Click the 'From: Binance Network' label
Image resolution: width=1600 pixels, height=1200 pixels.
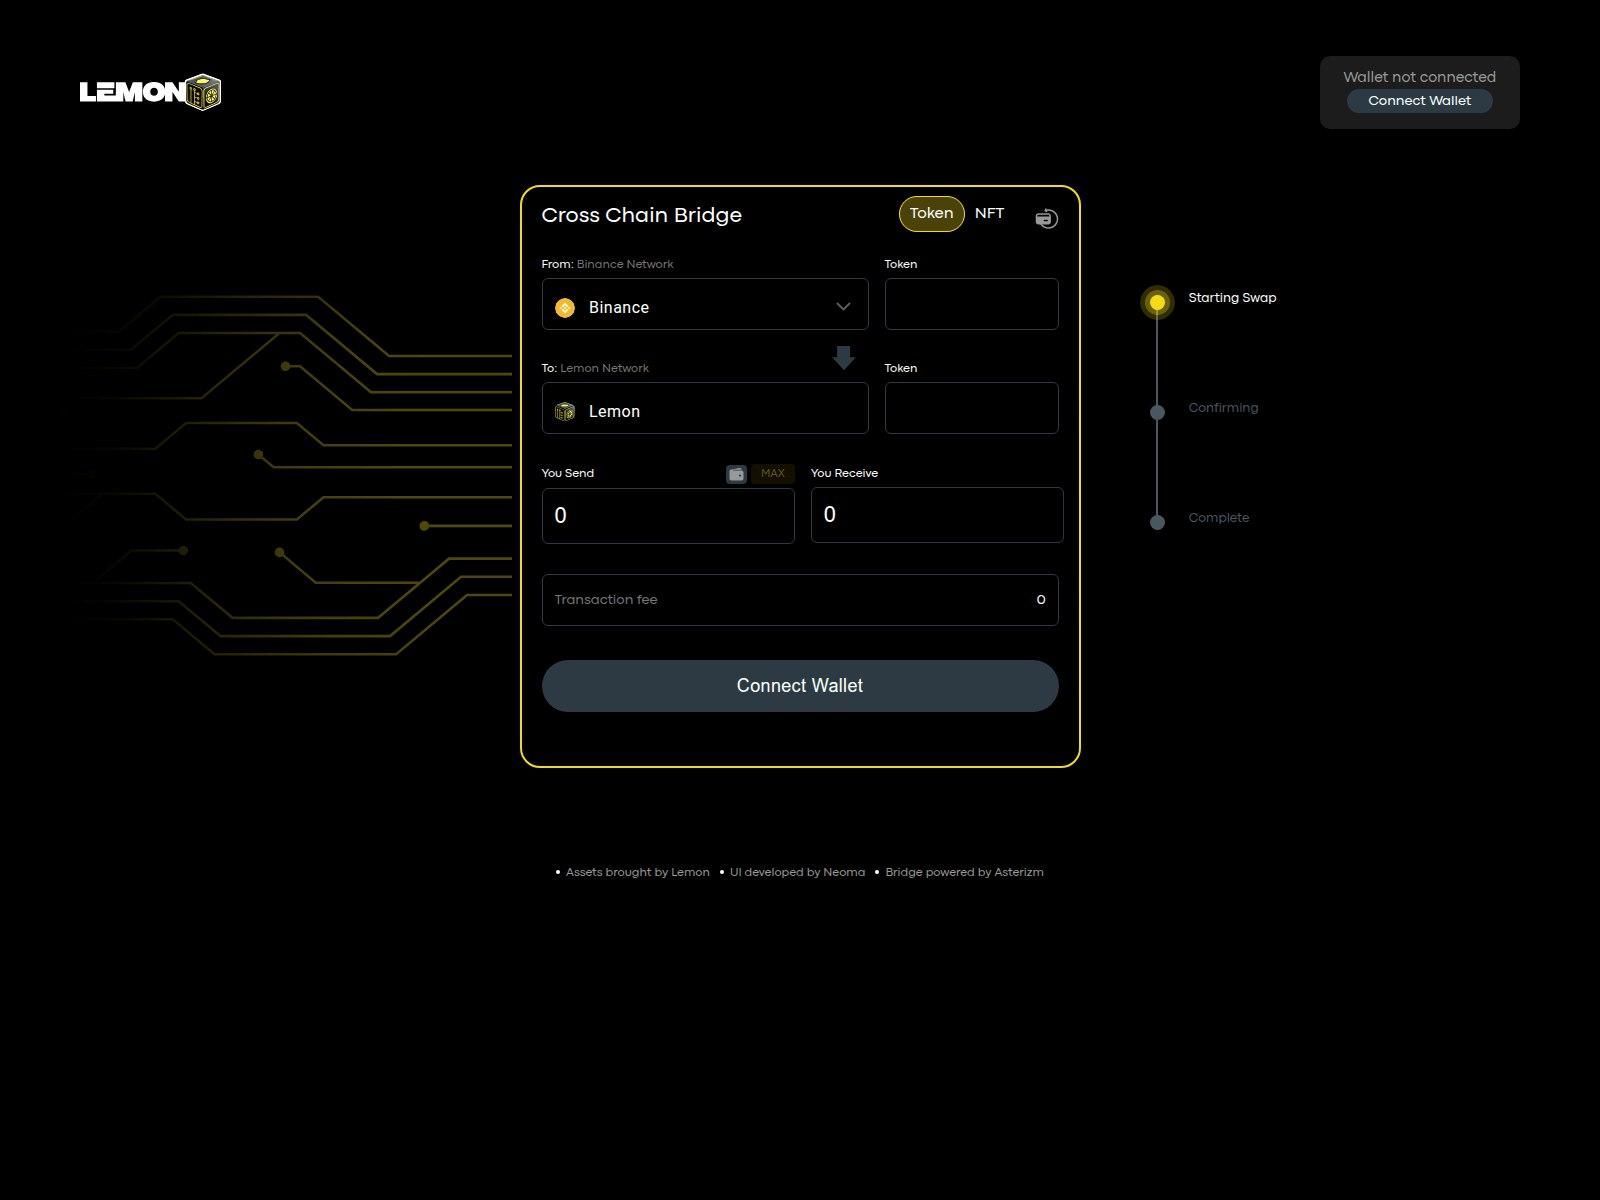[x=607, y=264]
